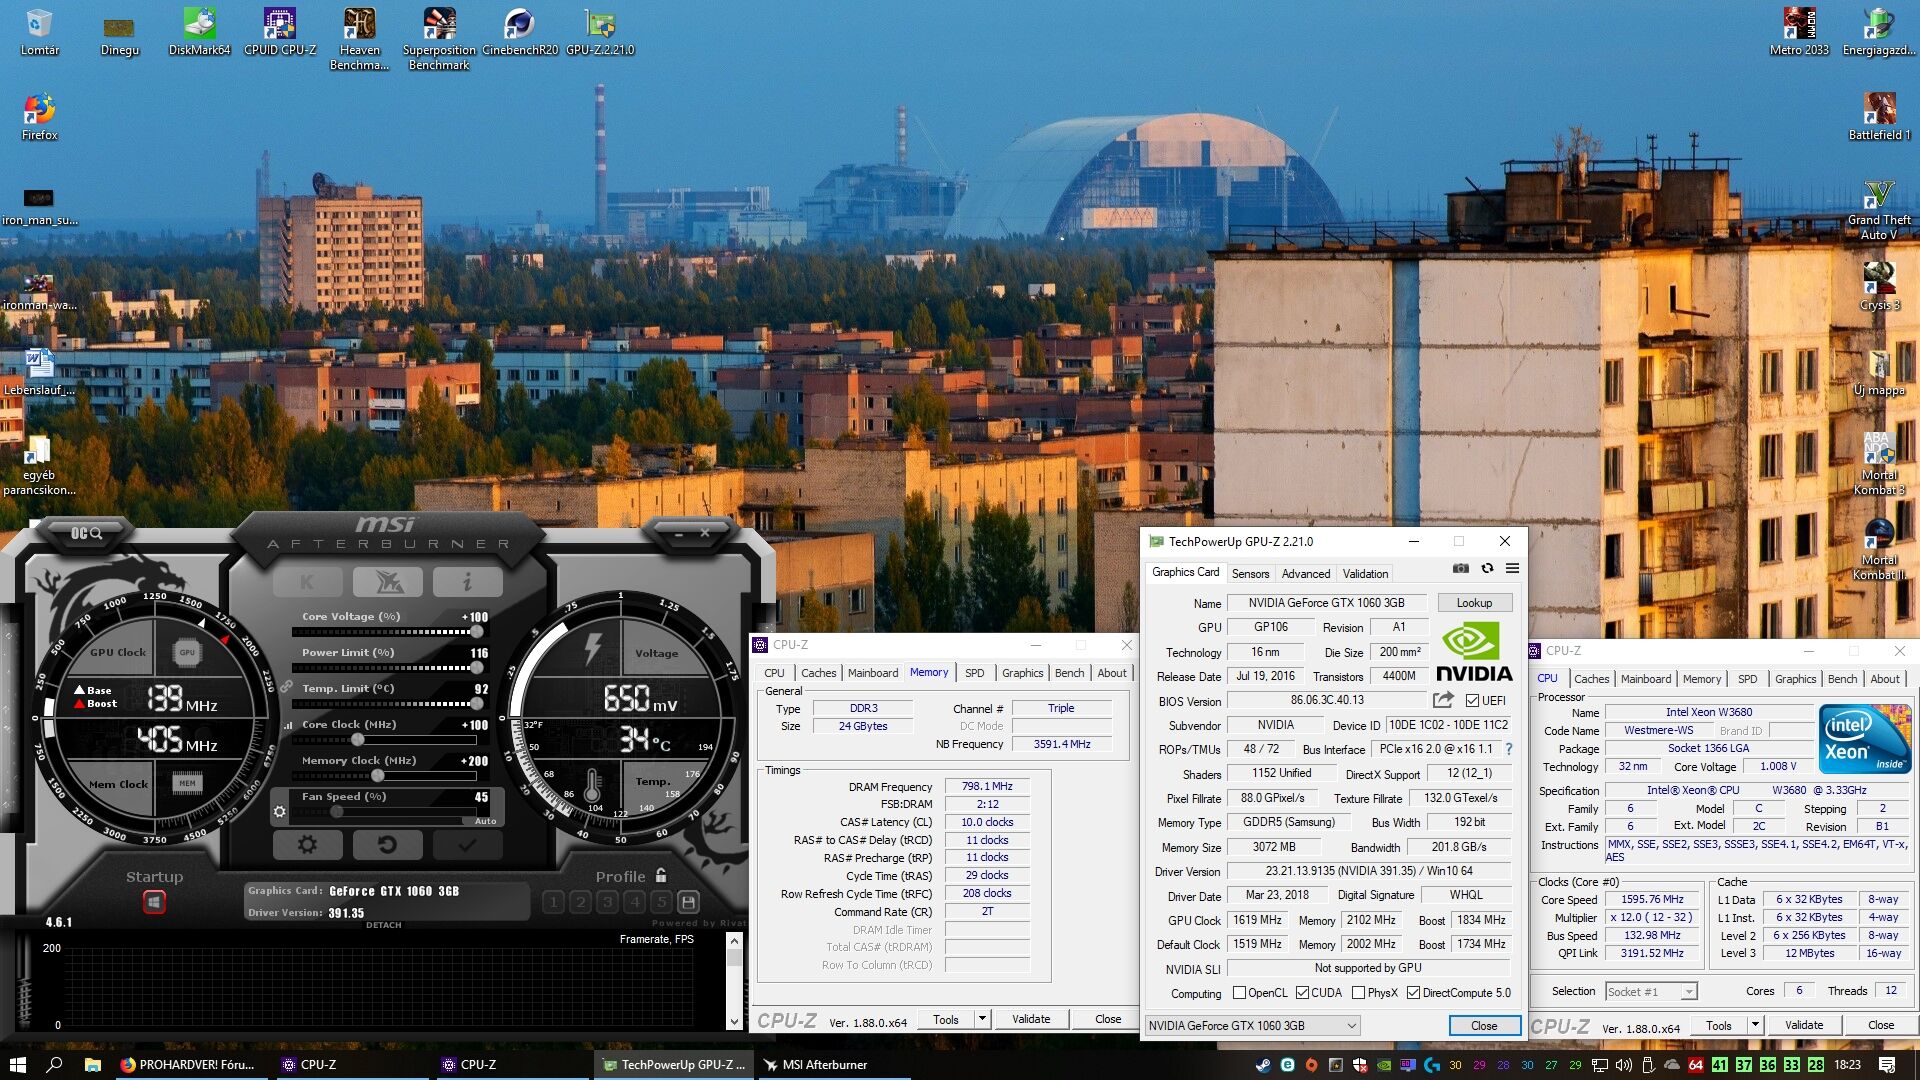Open the Metro 2033 desktop shortcut
Screen dimensions: 1920x1080
[x=1799, y=32]
